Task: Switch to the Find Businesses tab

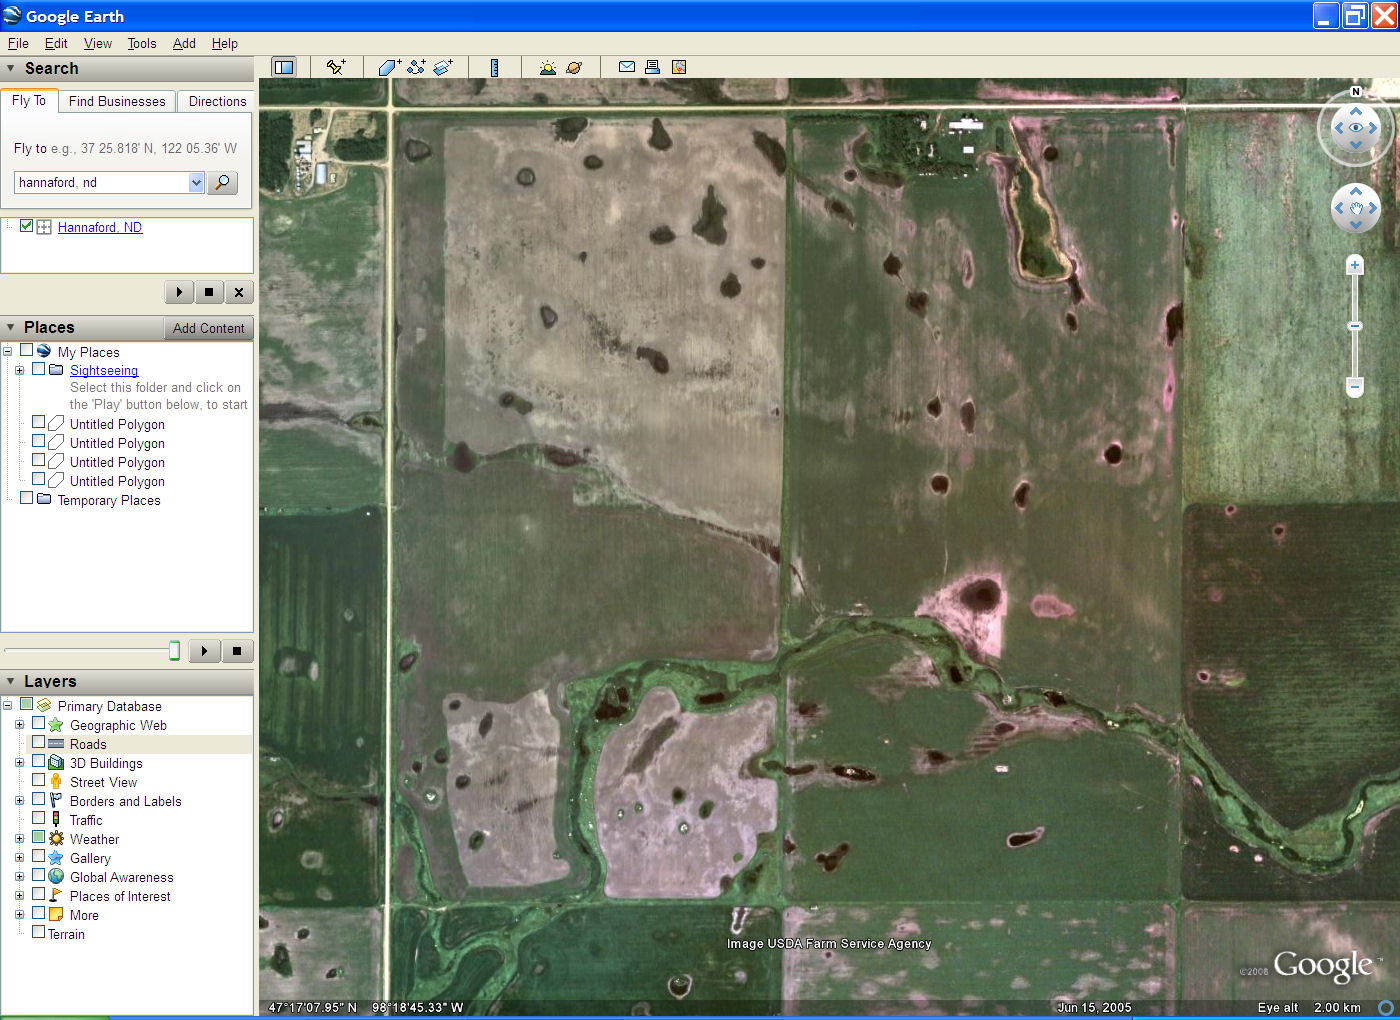Action: (117, 101)
